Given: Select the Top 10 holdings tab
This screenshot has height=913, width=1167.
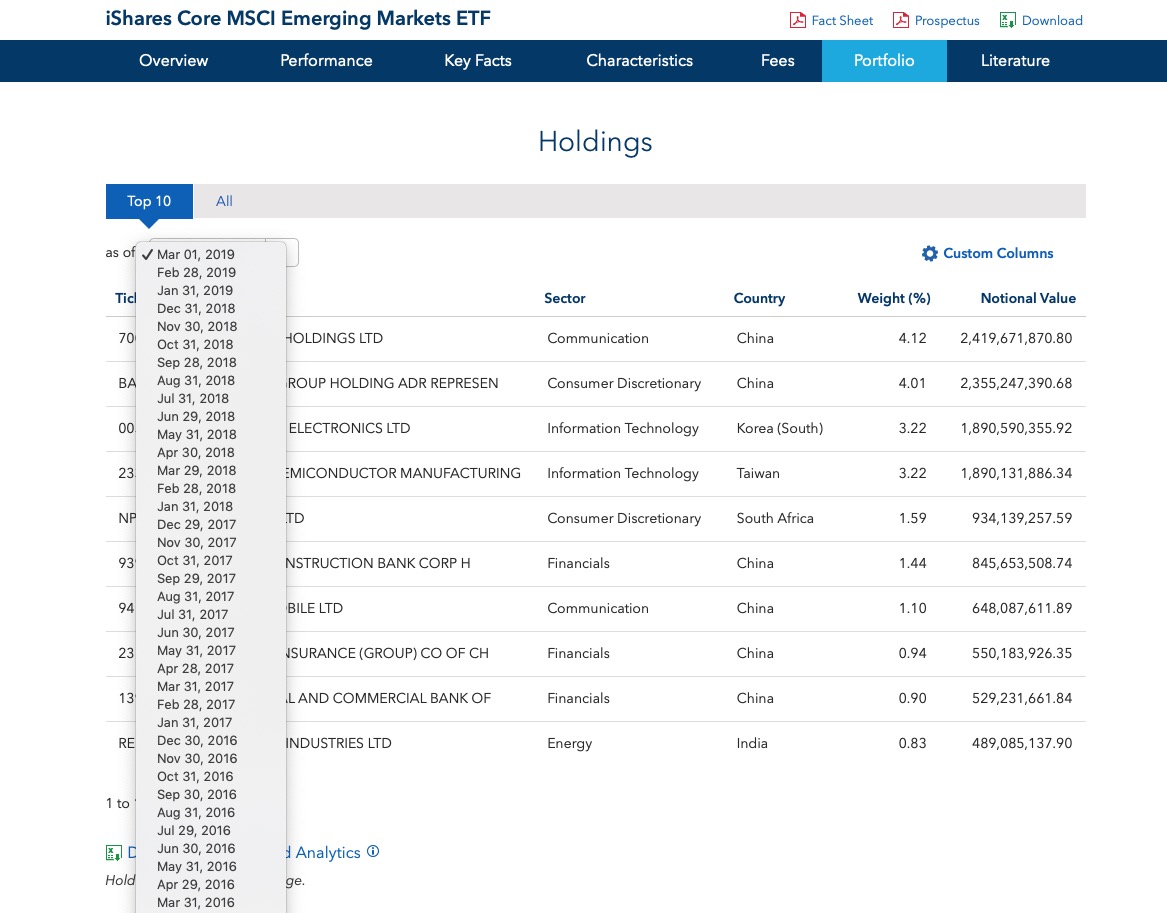Looking at the screenshot, I should point(149,201).
